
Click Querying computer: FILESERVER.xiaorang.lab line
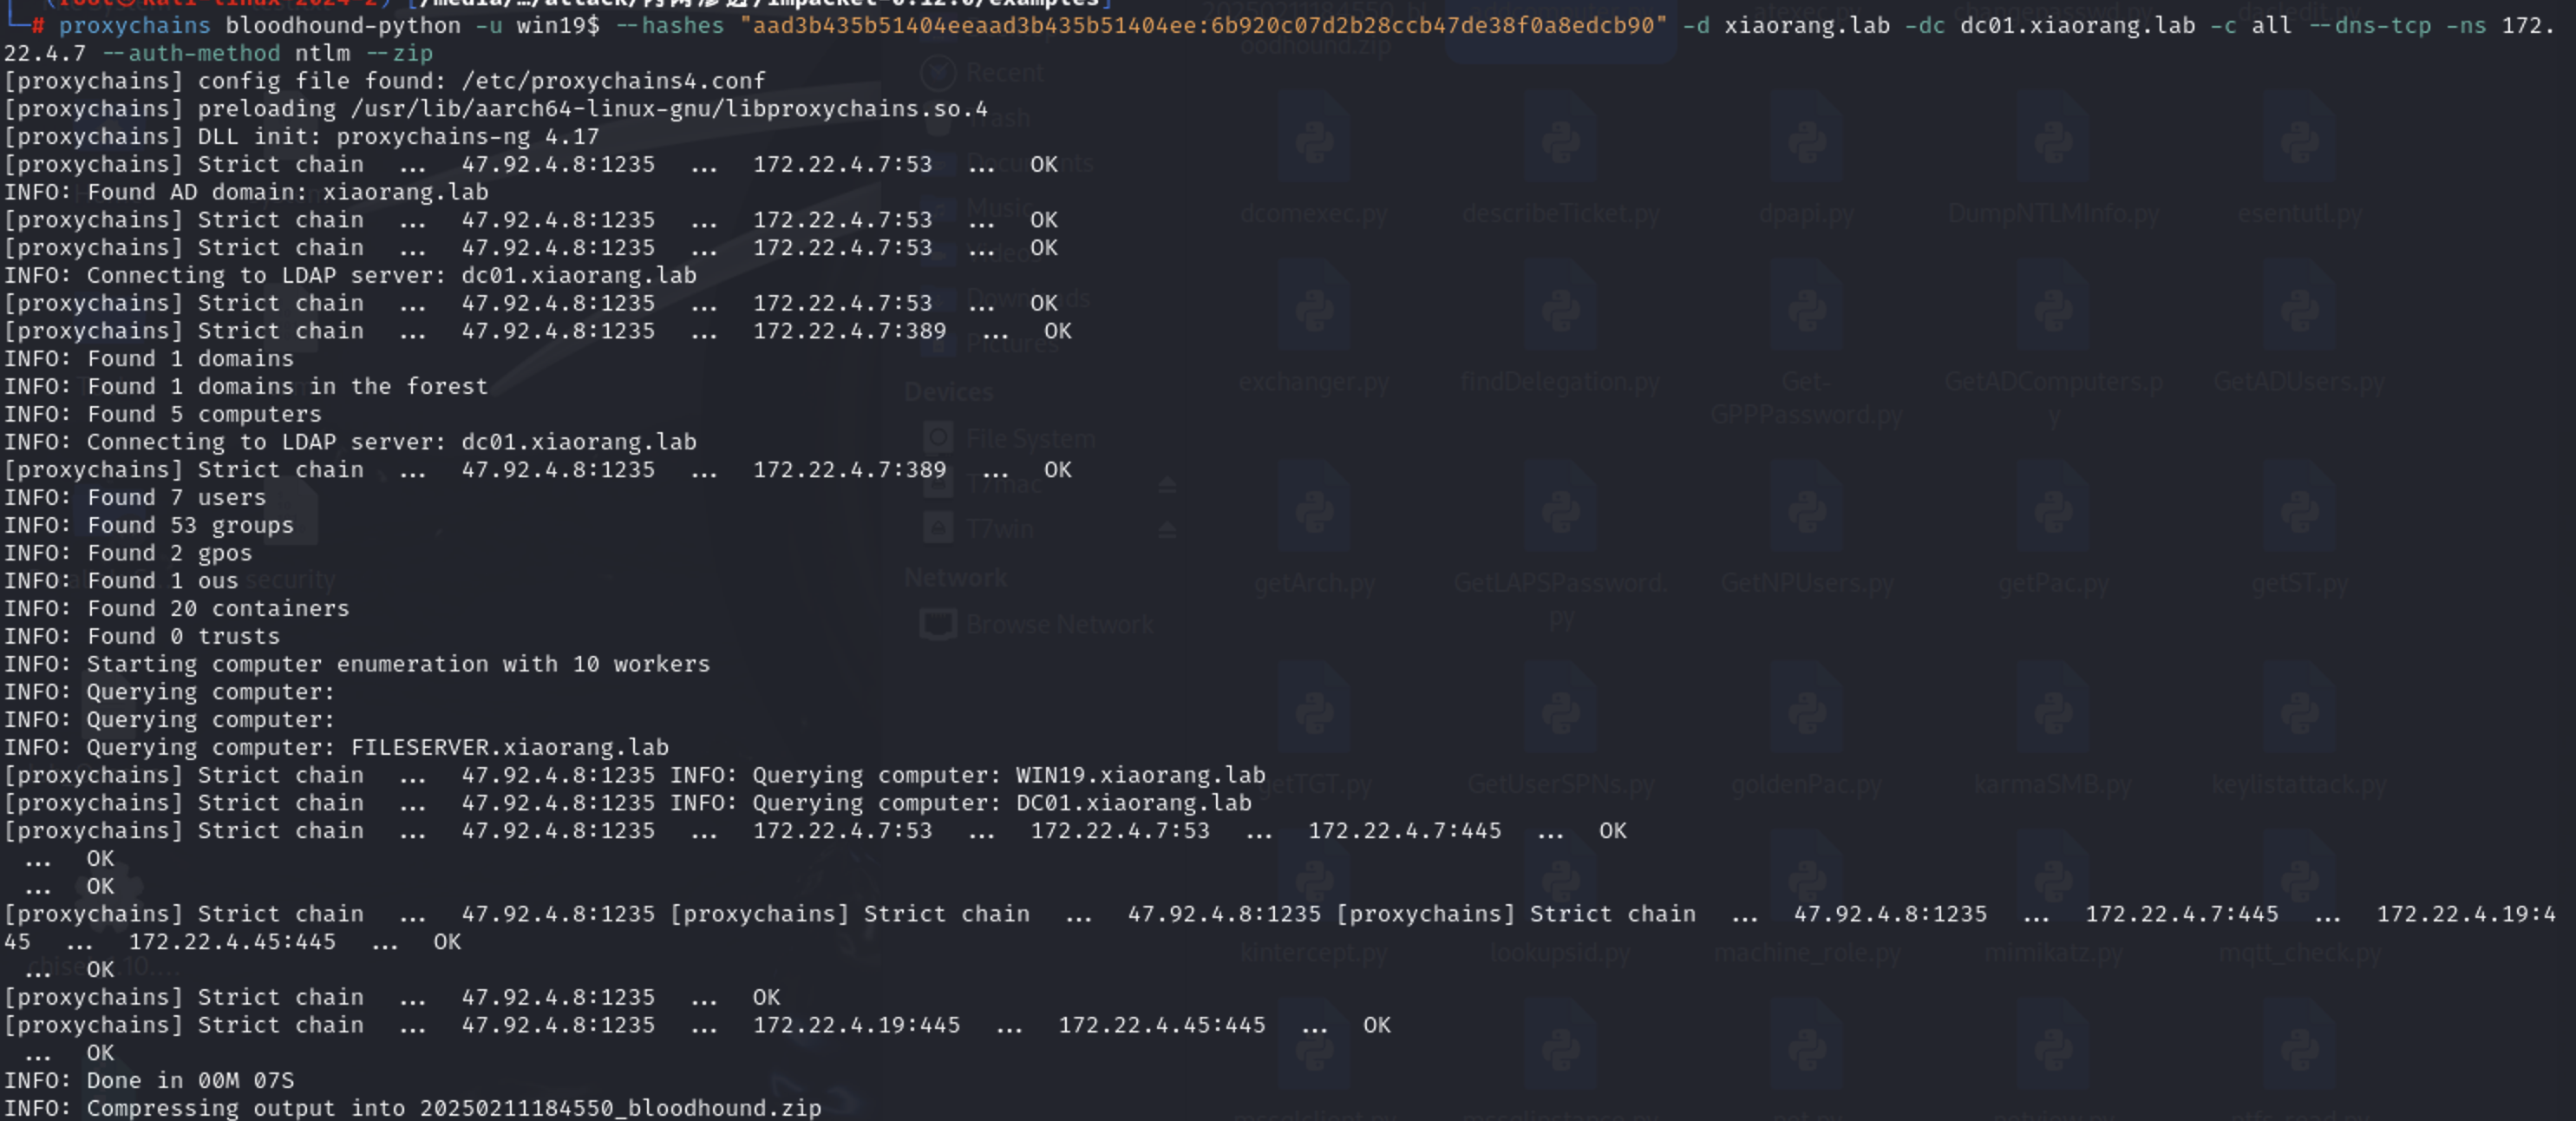[x=336, y=747]
